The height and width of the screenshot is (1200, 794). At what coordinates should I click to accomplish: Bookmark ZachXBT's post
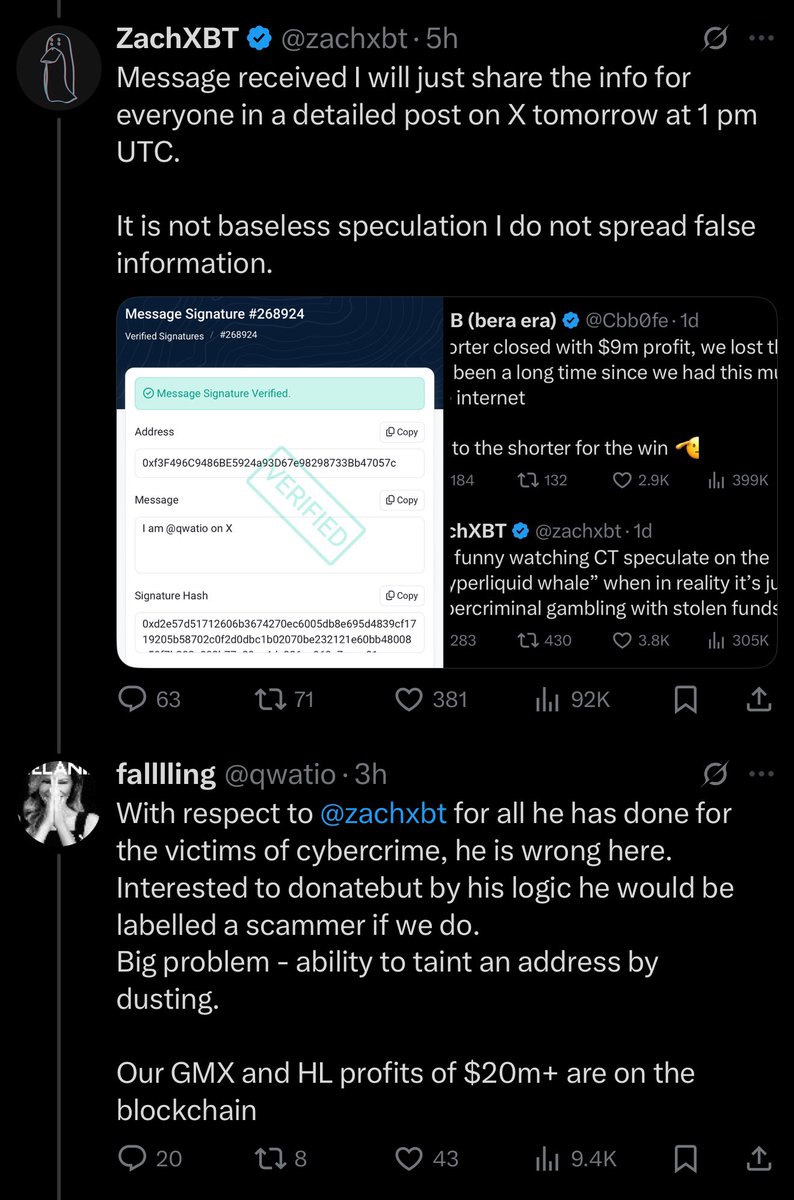pos(685,700)
